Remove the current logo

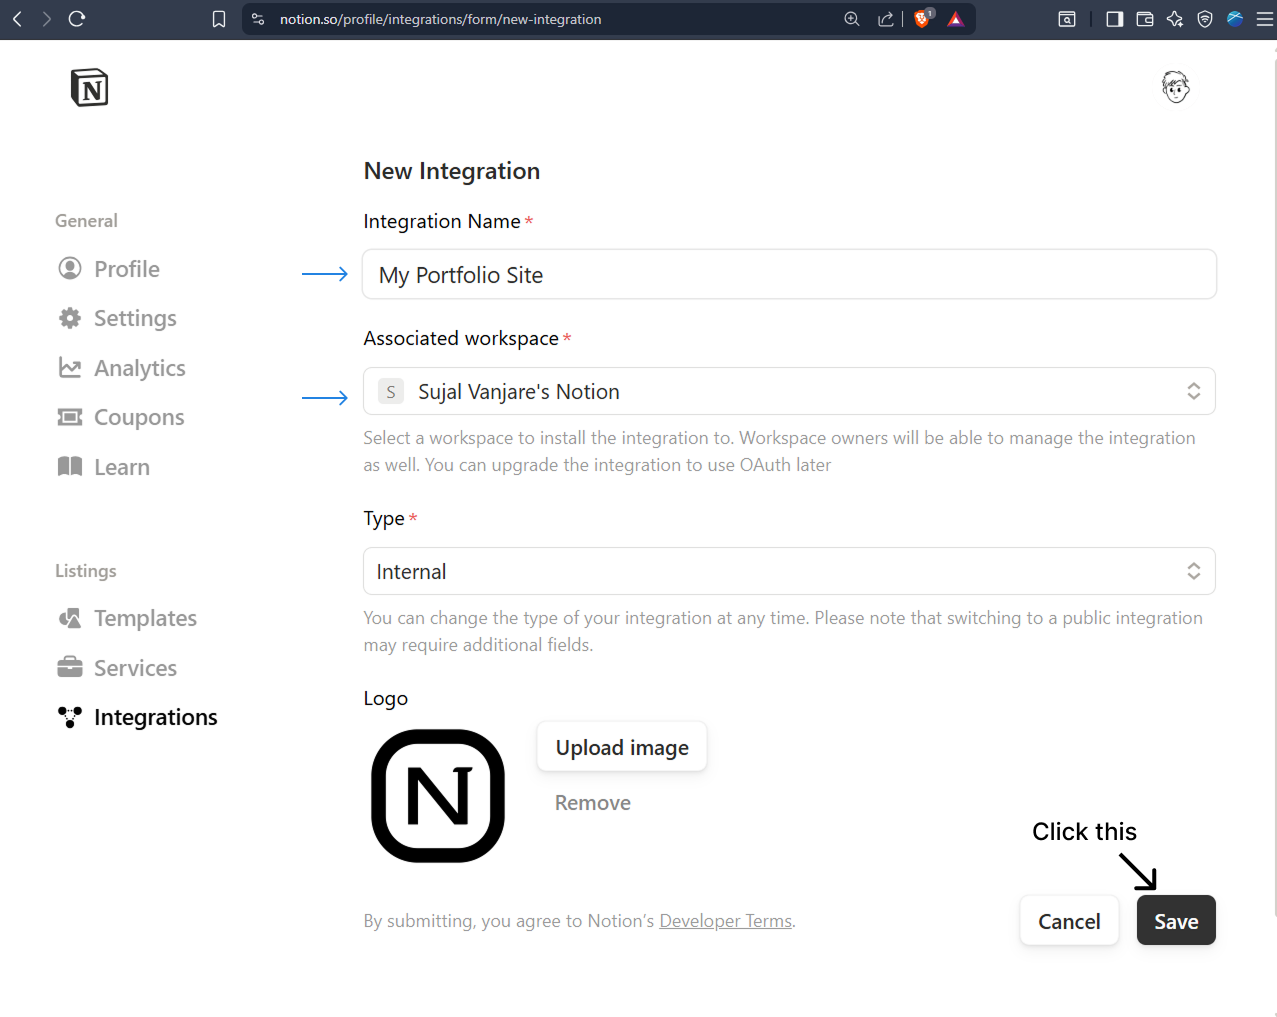[x=593, y=803]
